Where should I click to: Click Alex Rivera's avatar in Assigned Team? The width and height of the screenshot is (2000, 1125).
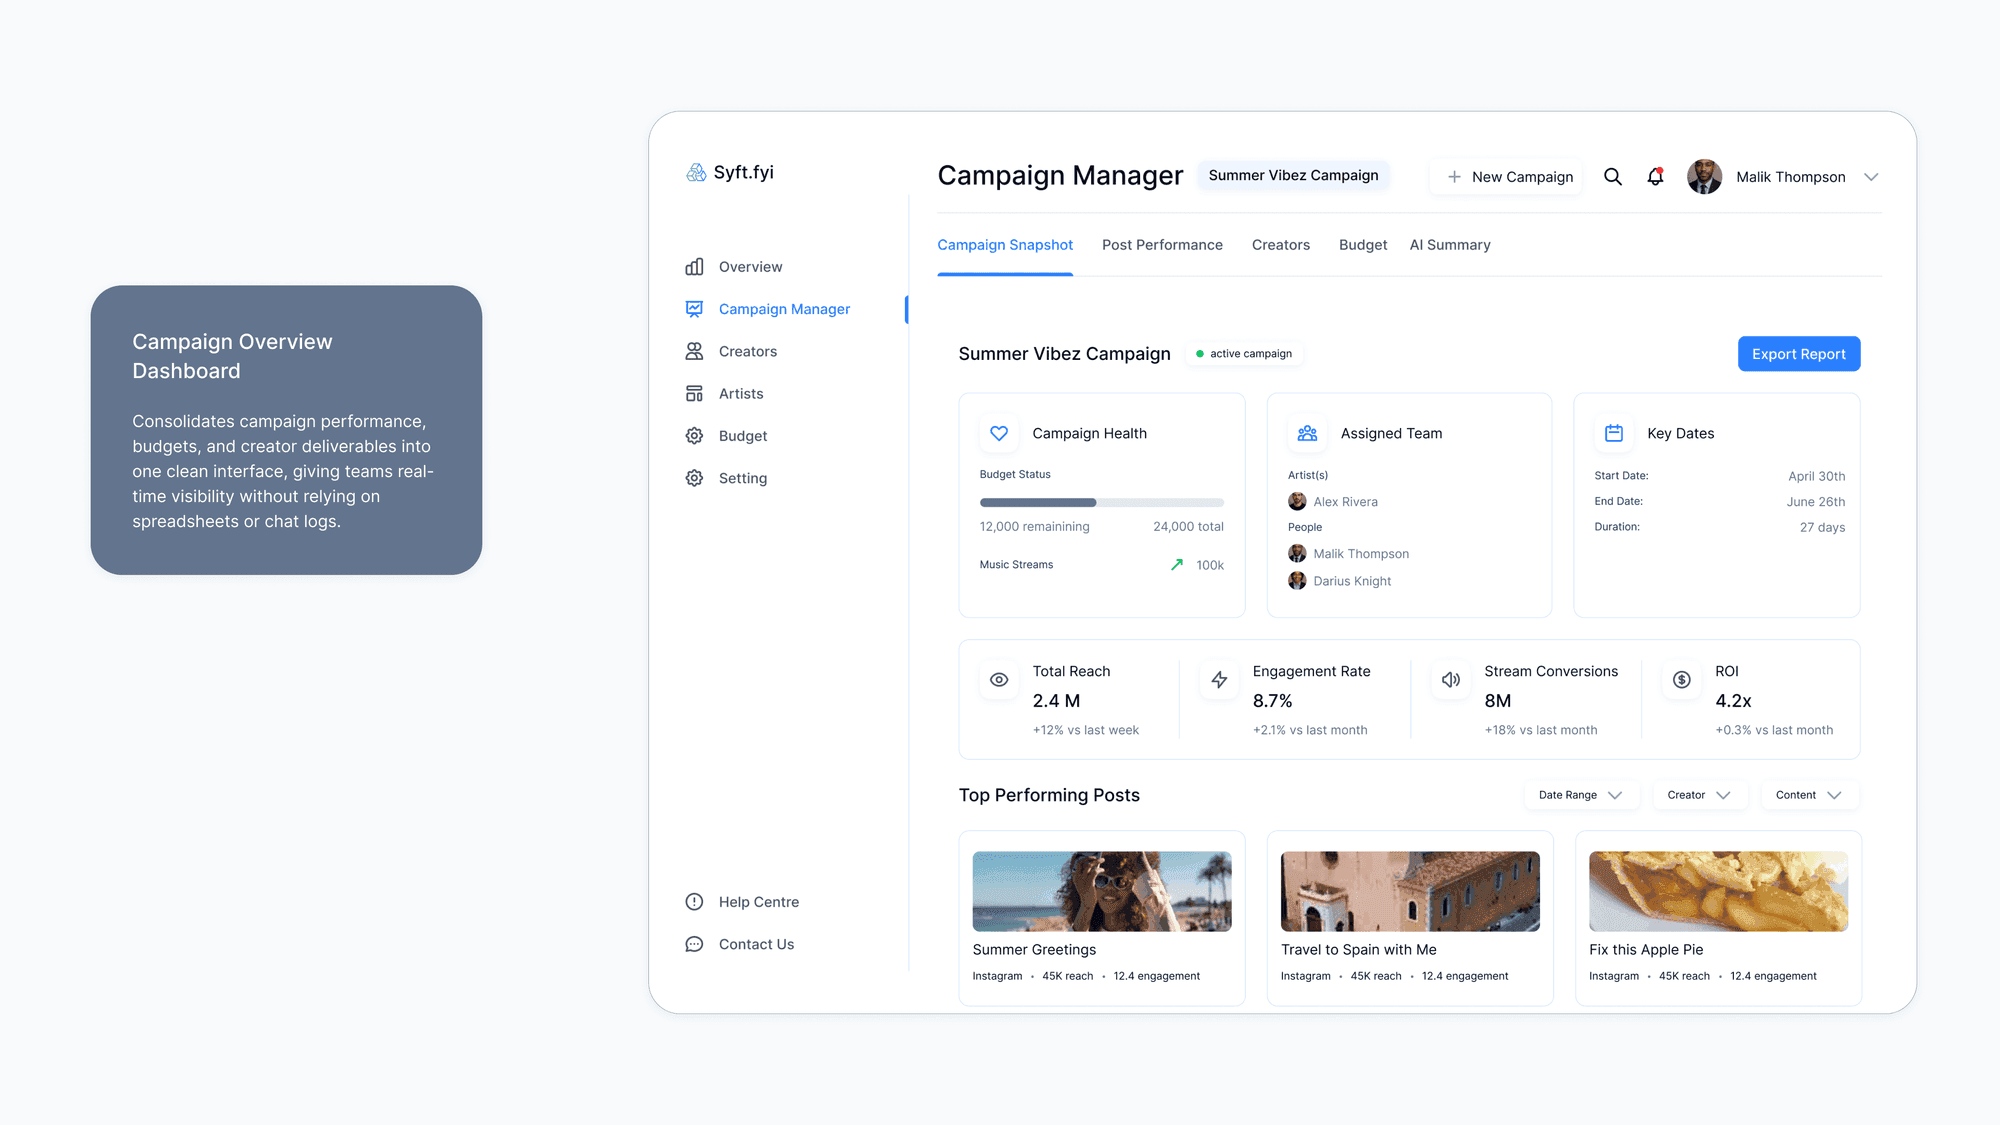[x=1297, y=501]
